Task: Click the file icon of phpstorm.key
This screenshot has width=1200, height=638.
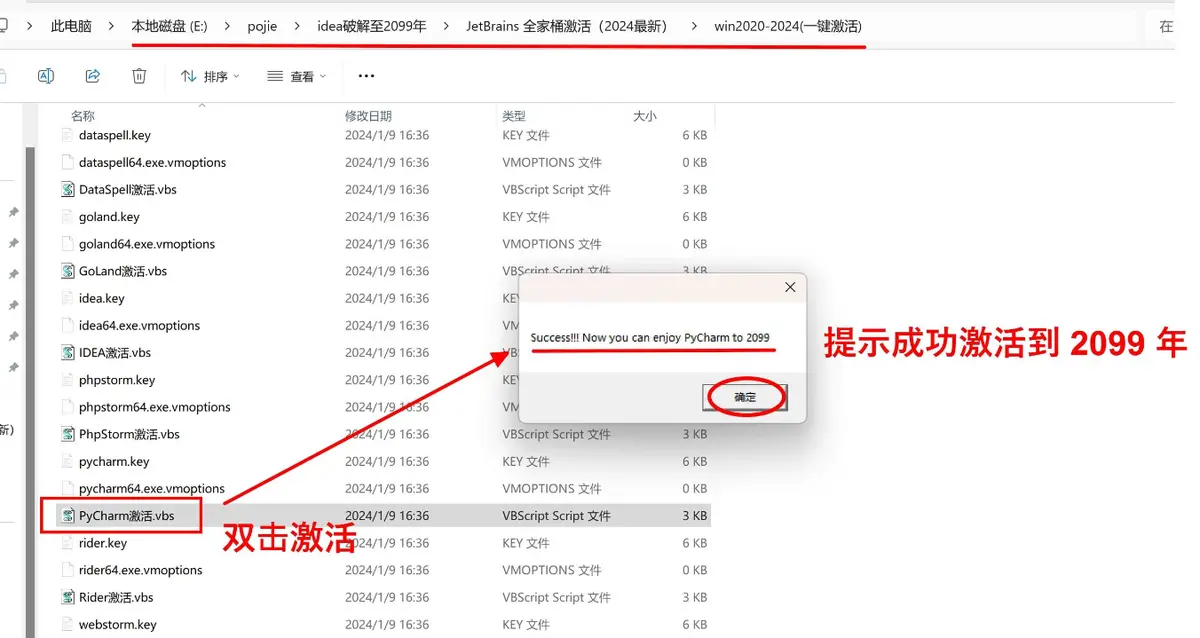Action: (68, 380)
